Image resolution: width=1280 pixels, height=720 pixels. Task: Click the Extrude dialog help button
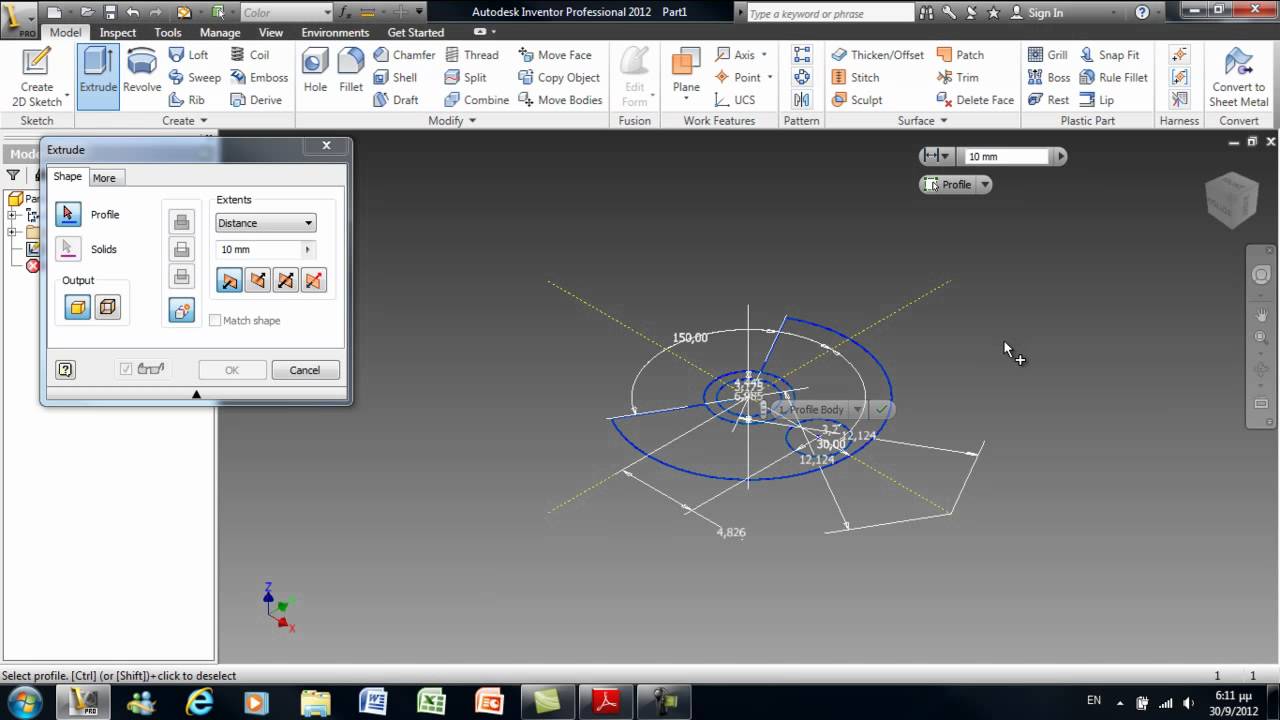[66, 370]
